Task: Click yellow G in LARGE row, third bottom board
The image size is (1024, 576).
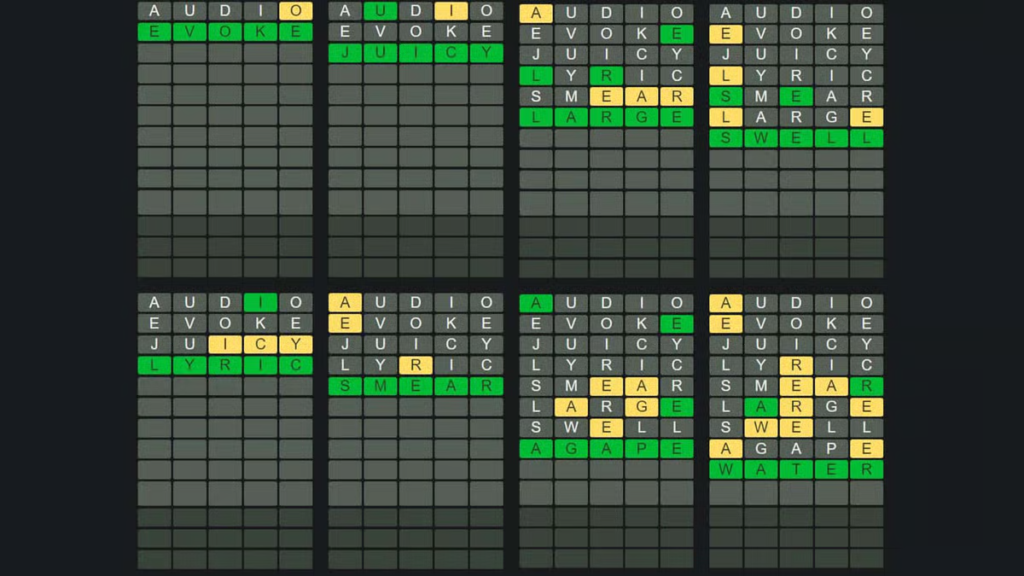Action: point(641,407)
